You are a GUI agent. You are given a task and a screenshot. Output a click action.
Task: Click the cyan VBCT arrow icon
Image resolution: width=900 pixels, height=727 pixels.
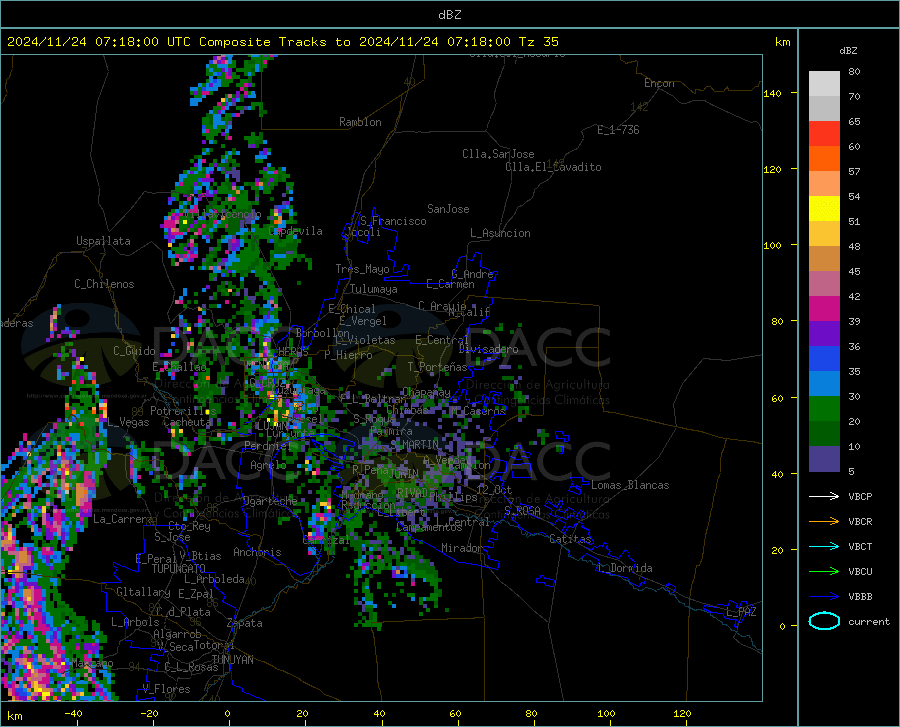(824, 546)
